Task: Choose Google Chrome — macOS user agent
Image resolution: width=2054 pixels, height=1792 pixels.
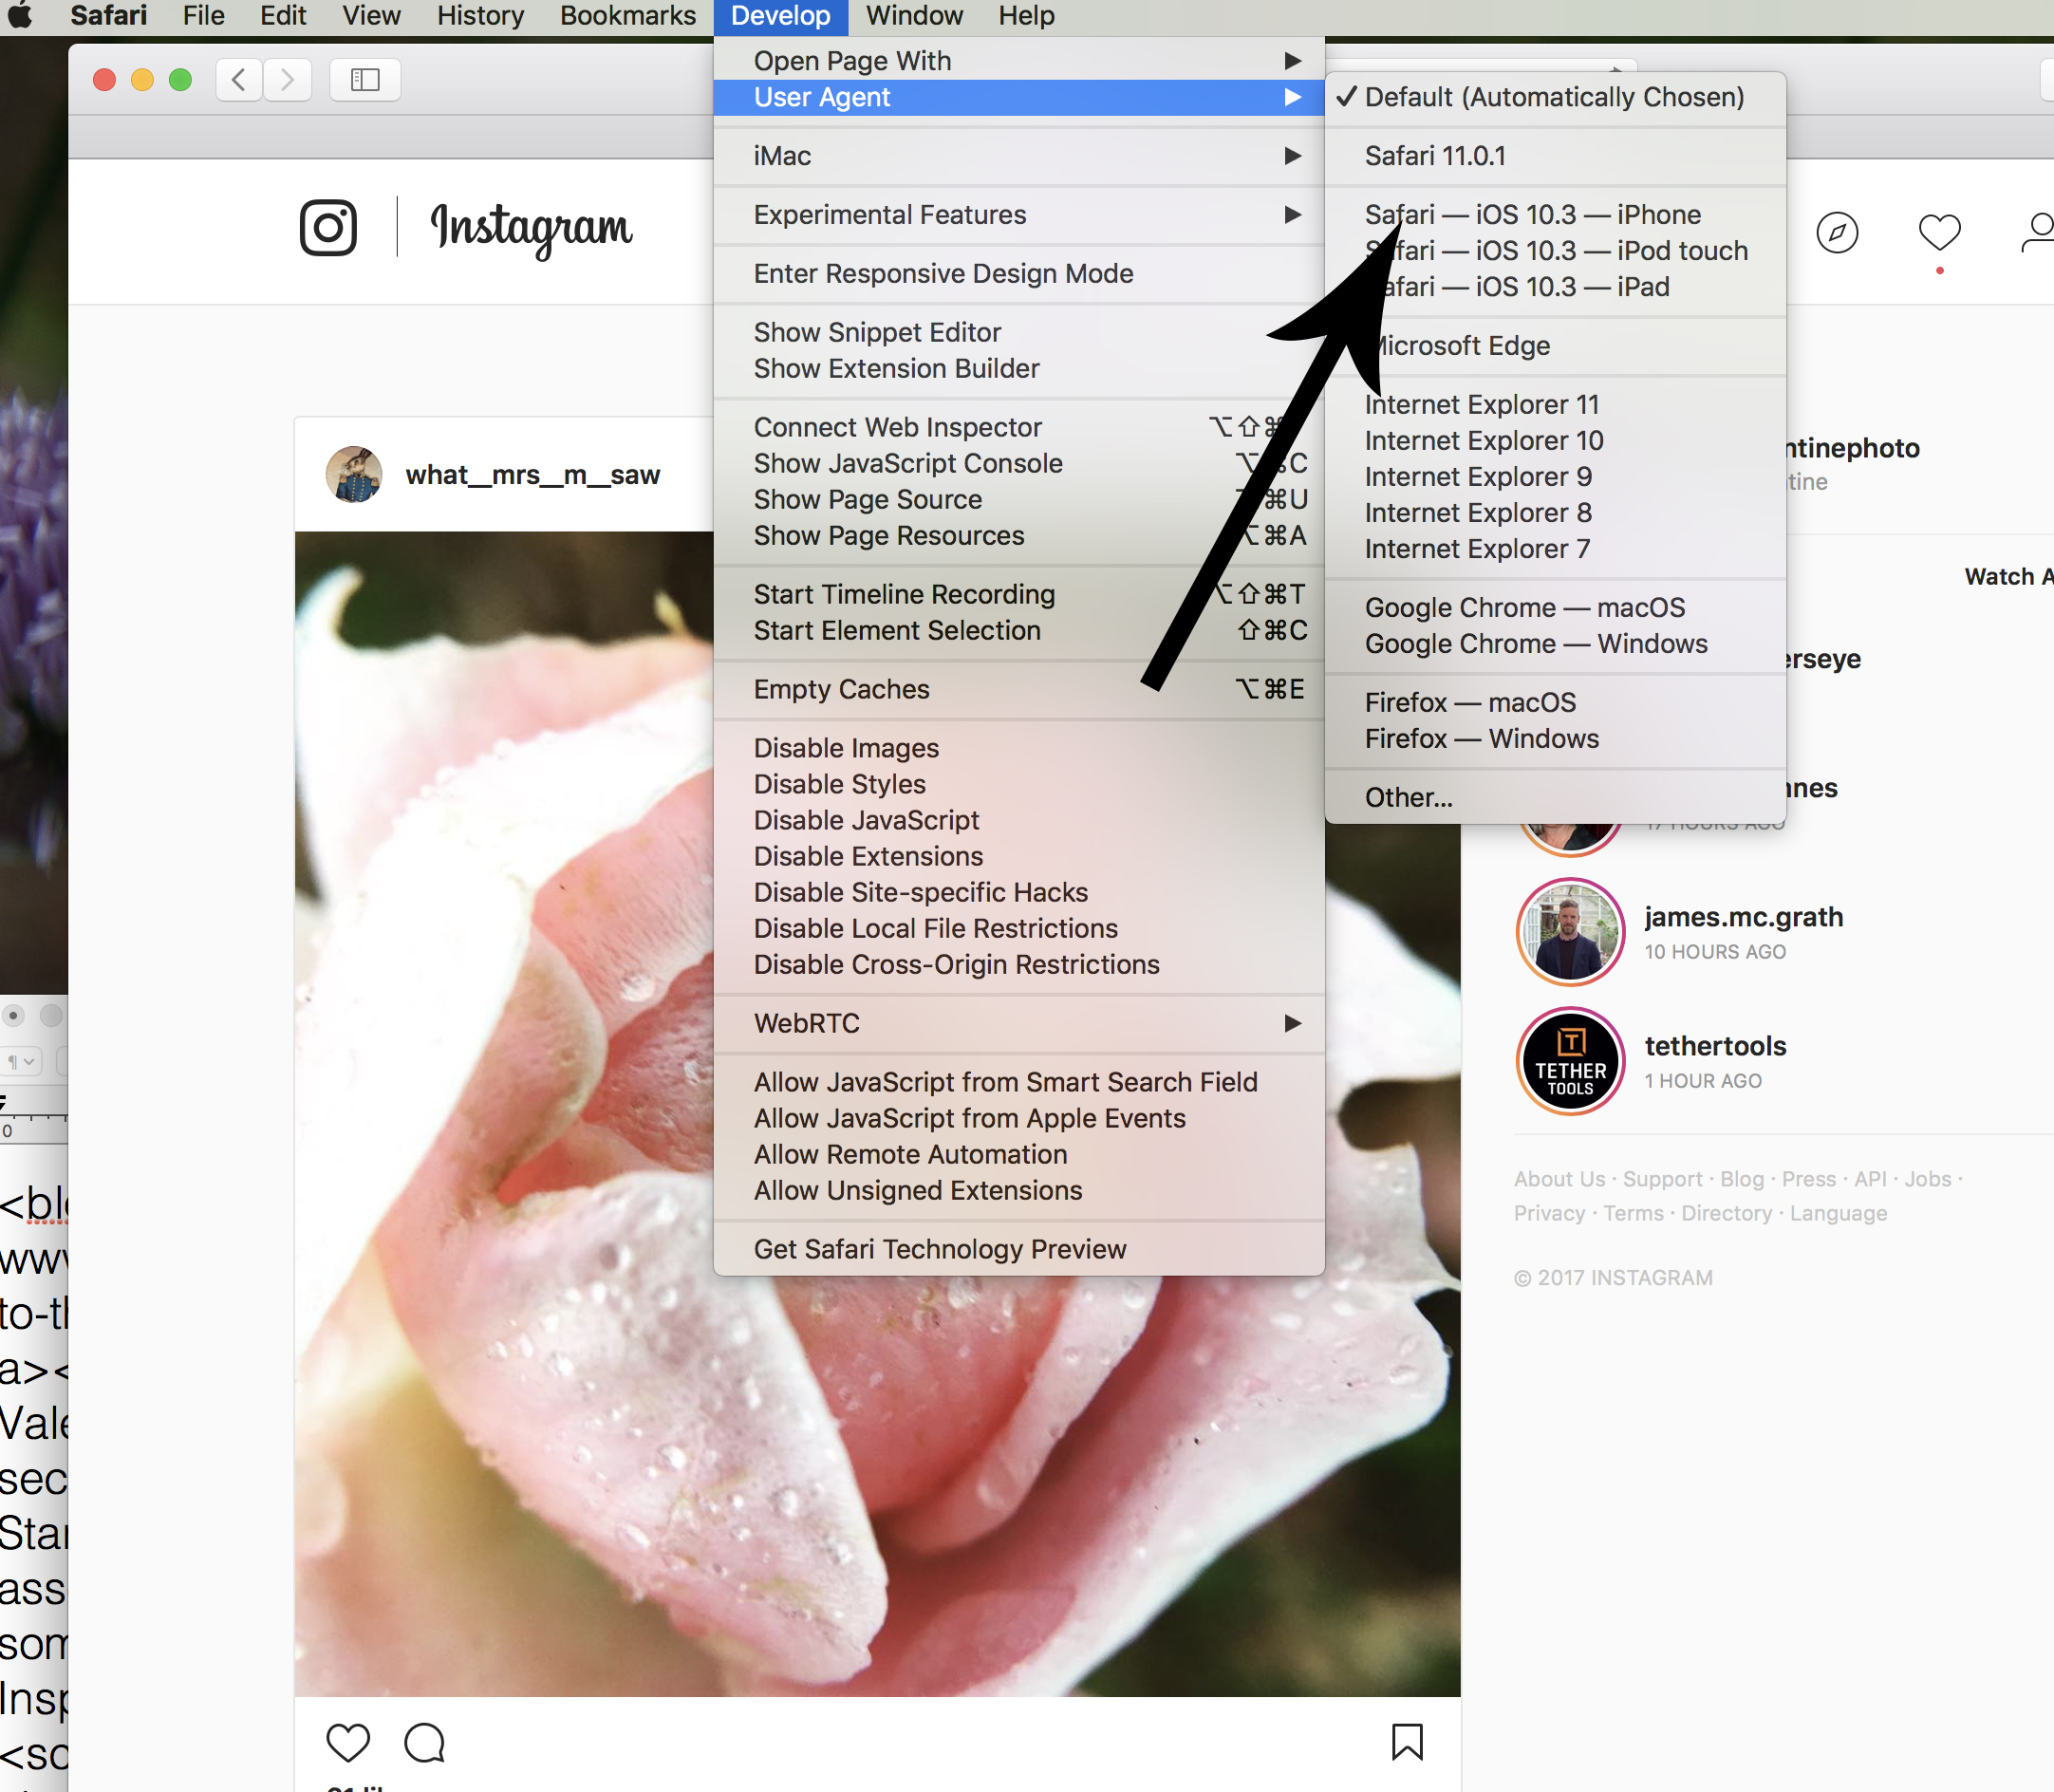Action: pos(1555,608)
